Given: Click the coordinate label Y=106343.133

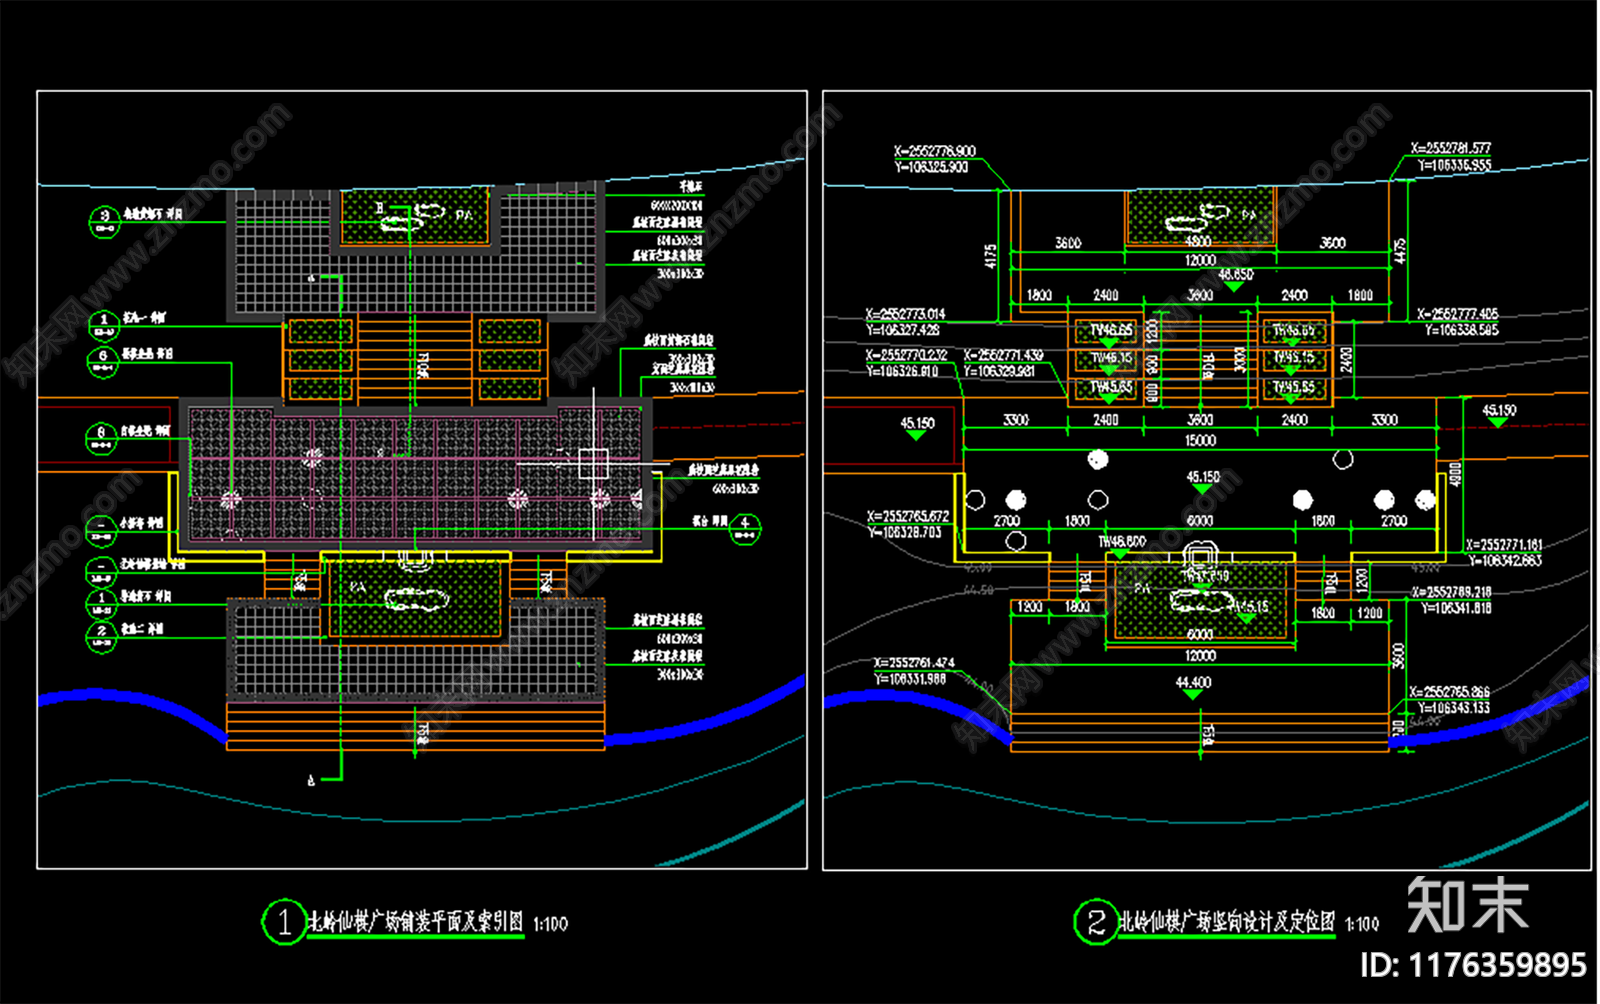Looking at the screenshot, I should coord(1453,708).
